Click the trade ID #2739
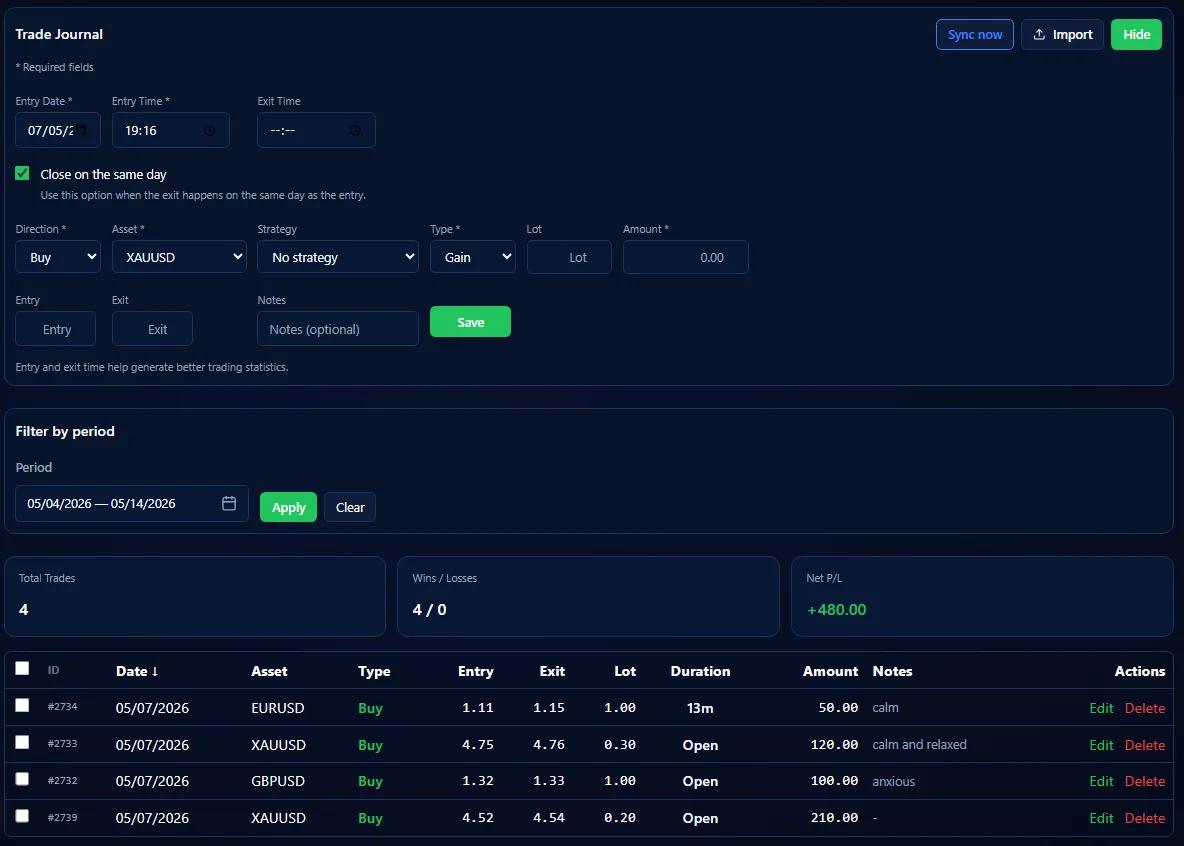 point(63,817)
